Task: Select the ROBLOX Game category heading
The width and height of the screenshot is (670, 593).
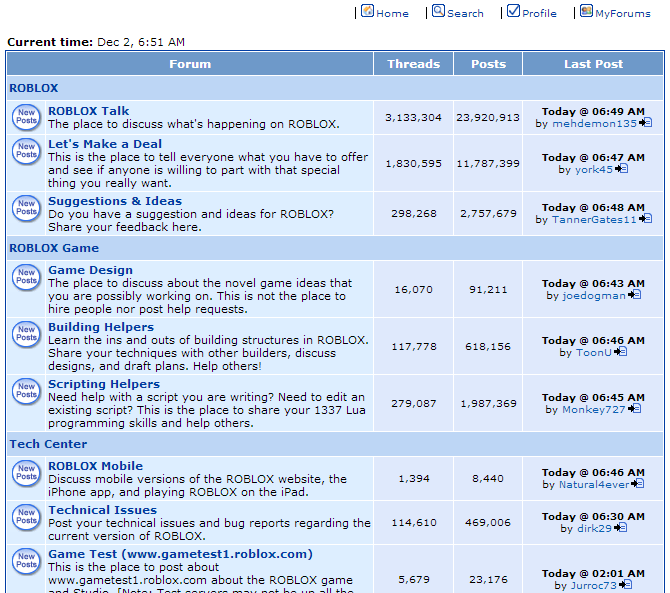Action: [x=54, y=248]
